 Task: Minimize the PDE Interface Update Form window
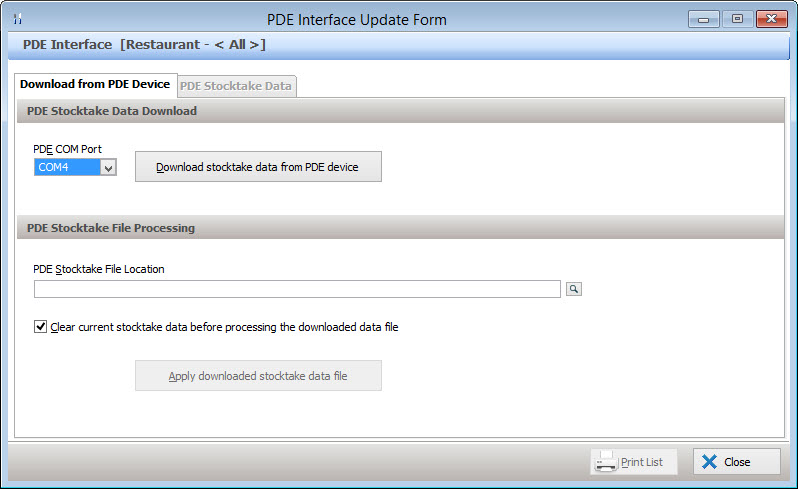coord(704,18)
